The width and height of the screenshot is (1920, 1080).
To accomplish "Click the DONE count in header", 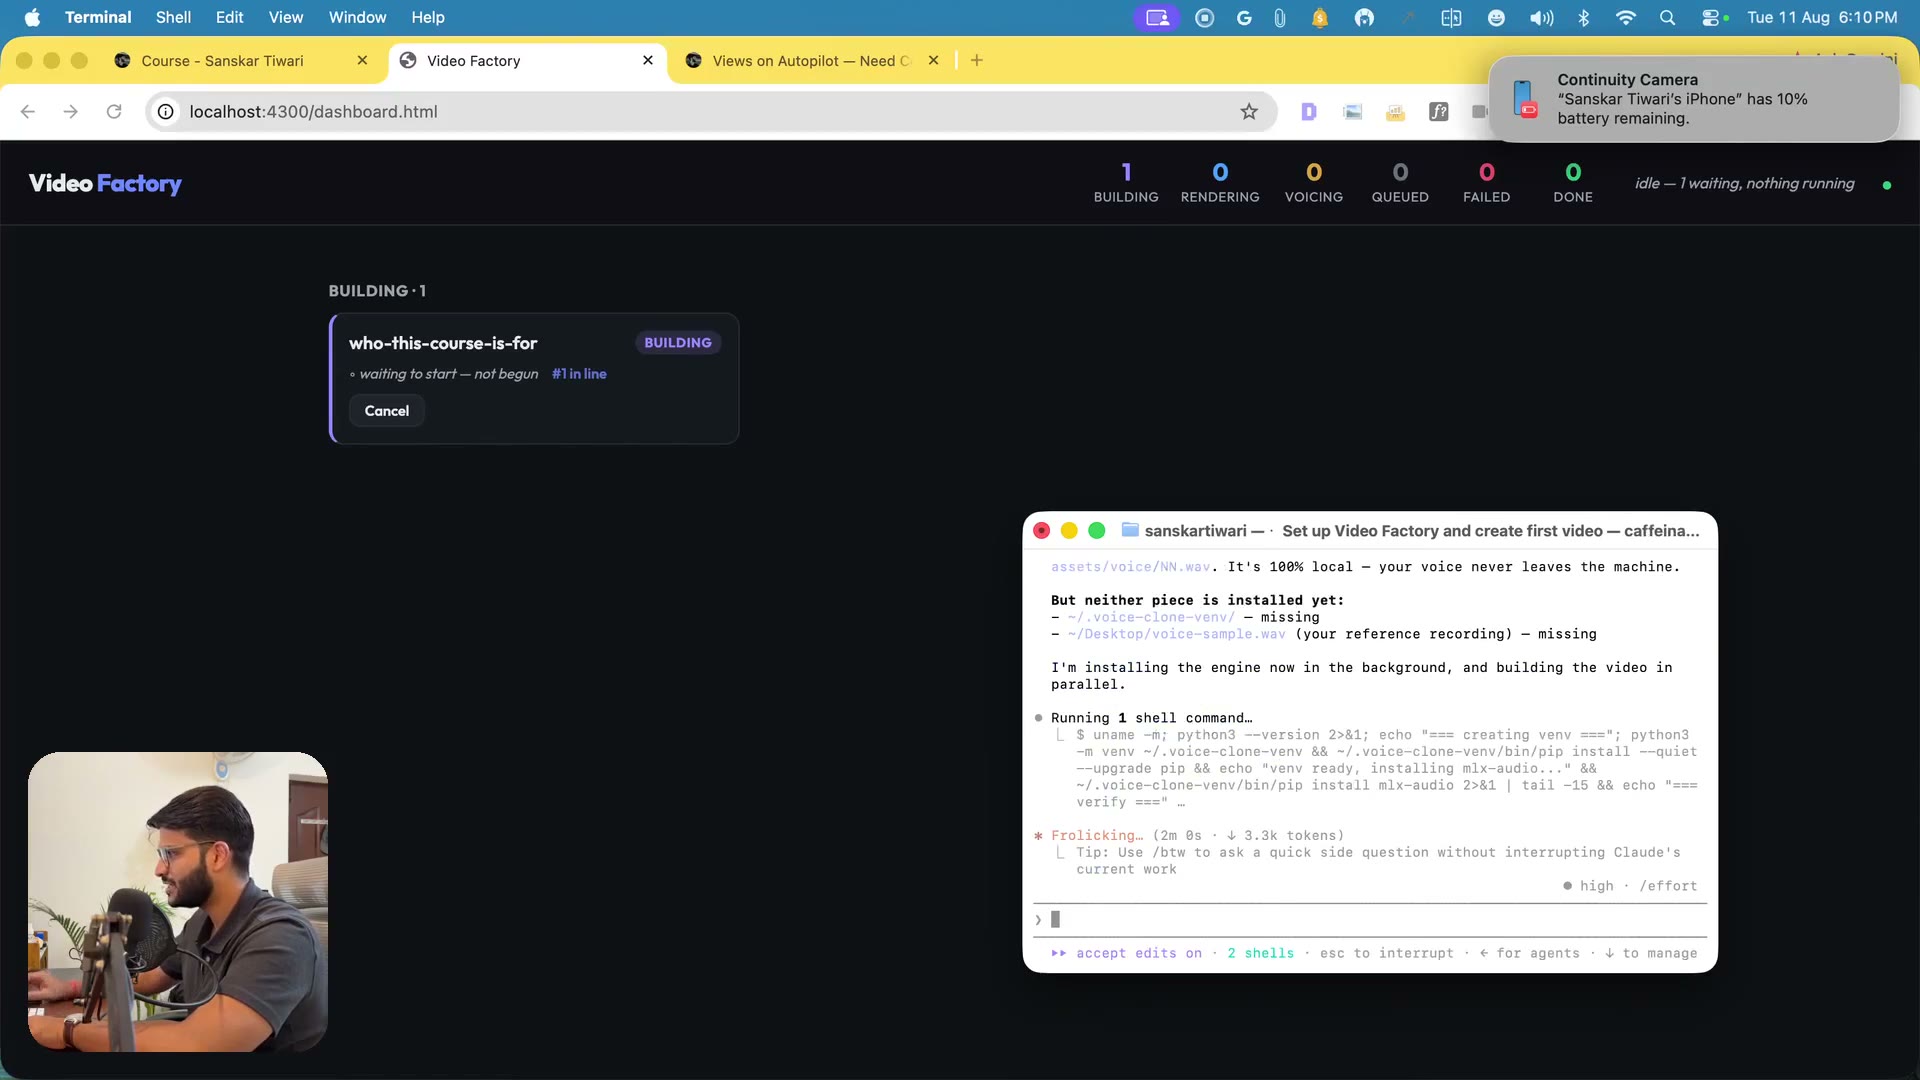I will (1573, 183).
